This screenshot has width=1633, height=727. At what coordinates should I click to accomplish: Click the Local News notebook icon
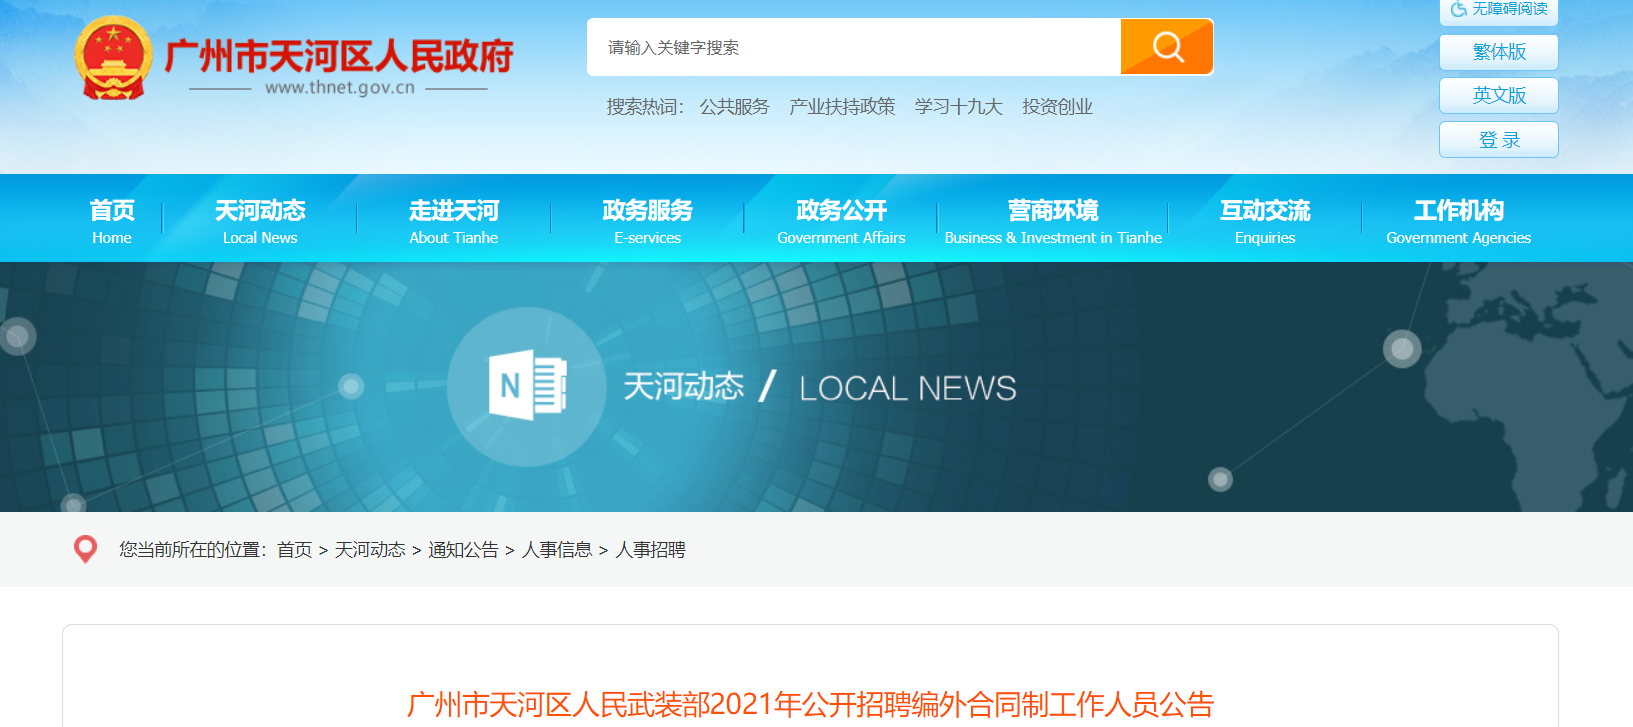point(527,386)
